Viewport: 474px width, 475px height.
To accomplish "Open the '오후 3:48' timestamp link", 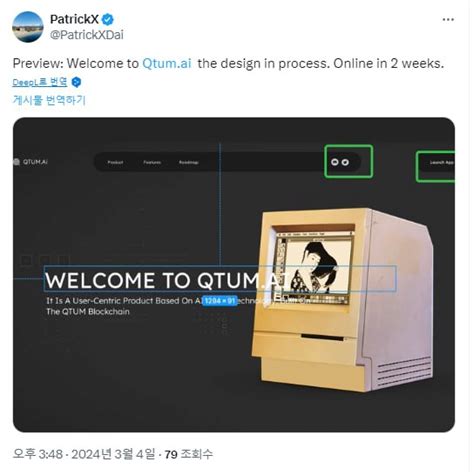I will (x=38, y=454).
